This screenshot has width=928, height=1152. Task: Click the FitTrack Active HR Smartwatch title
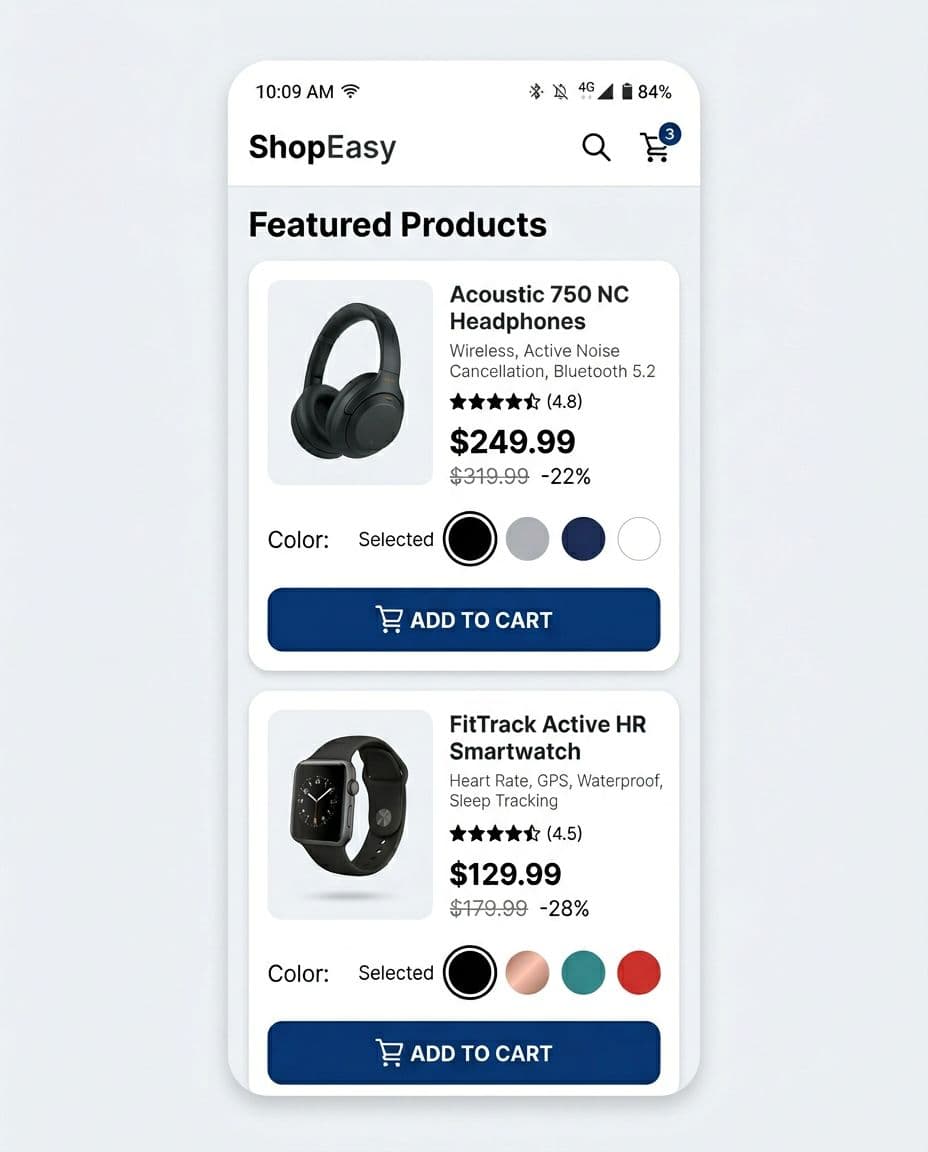(x=548, y=738)
